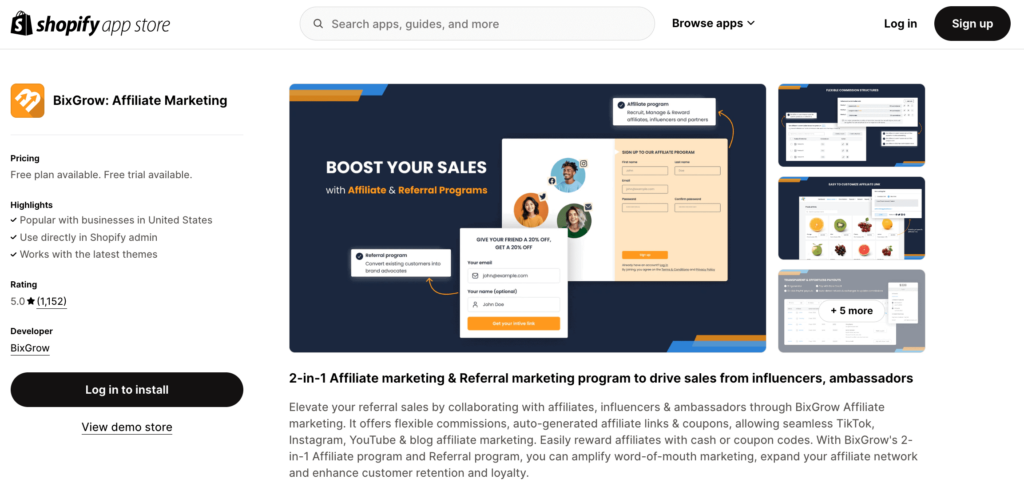Click the Browse apps chevron arrow
The image size is (1024, 487).
[x=750, y=24]
